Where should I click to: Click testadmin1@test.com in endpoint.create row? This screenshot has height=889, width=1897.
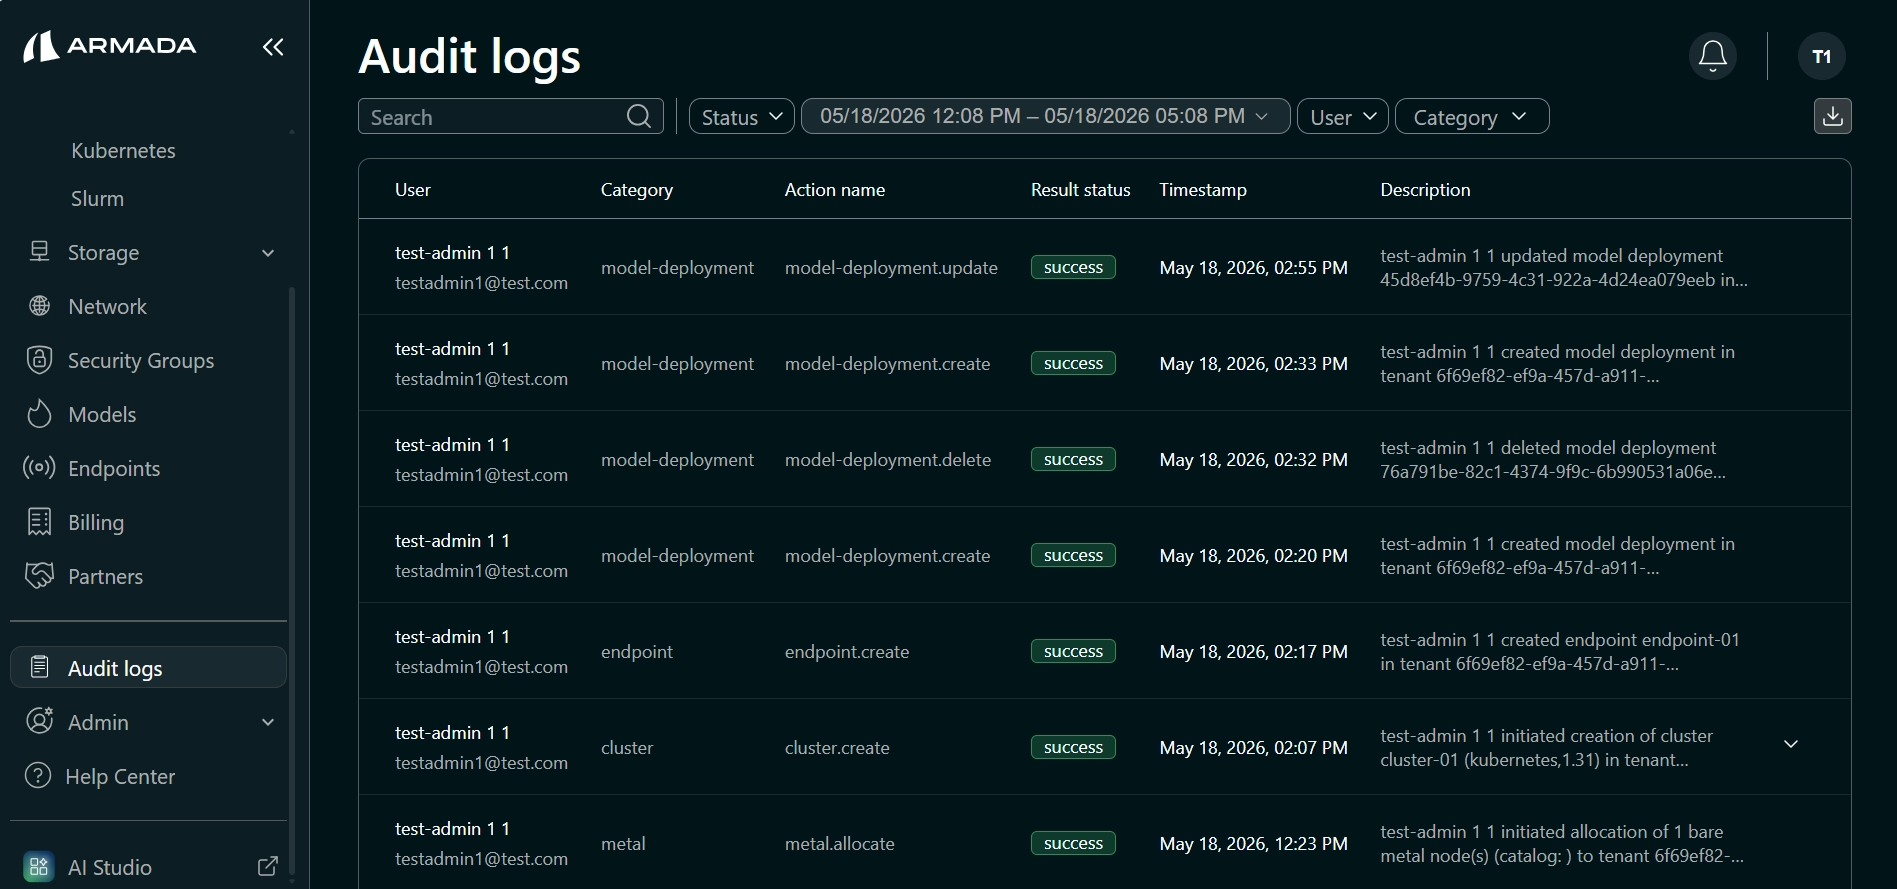(x=481, y=667)
